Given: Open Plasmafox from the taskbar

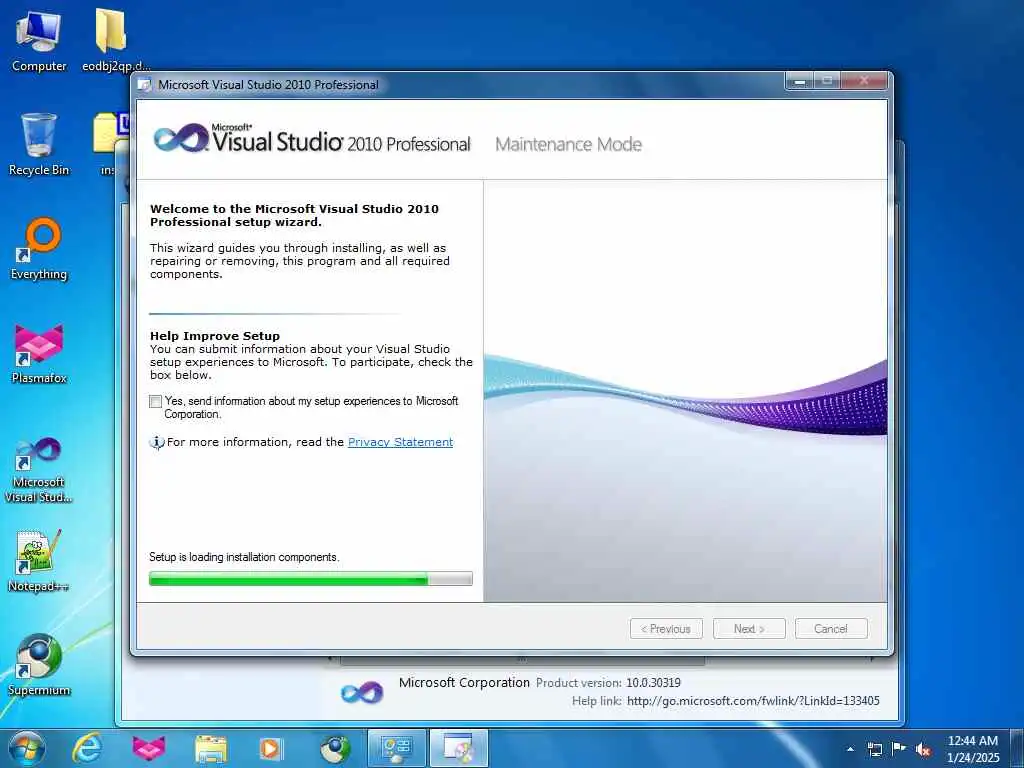Looking at the screenshot, I should coord(149,748).
